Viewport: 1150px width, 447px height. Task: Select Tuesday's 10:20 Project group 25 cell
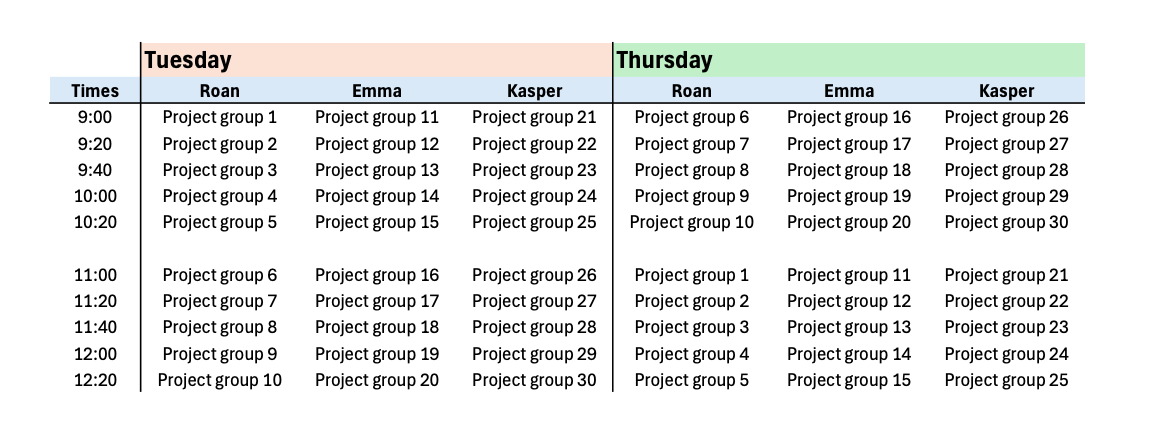(534, 222)
